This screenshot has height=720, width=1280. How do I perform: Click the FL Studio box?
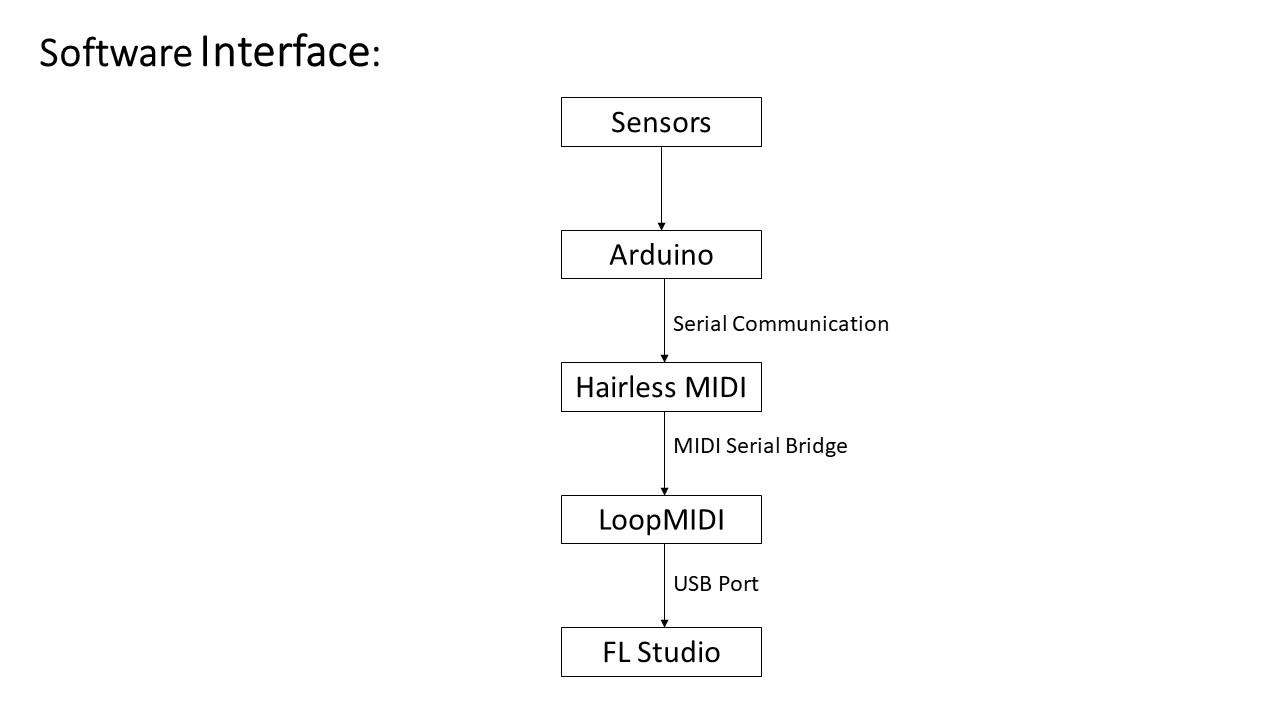[661, 652]
